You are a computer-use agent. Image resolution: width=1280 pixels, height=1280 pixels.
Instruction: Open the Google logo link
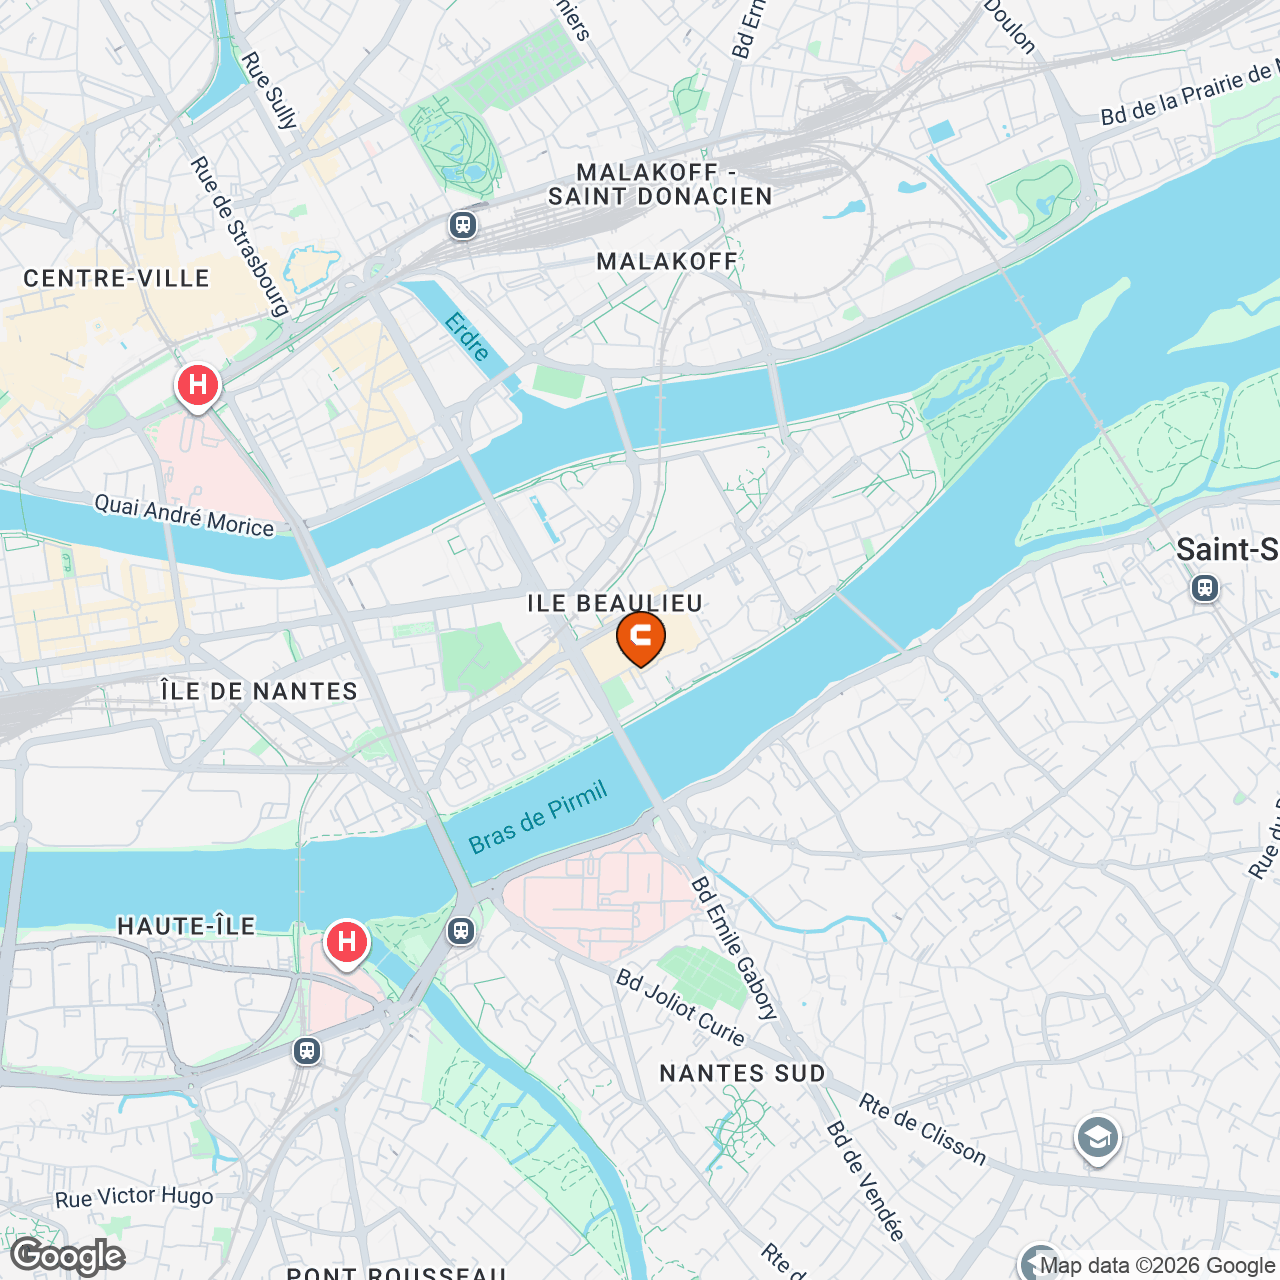(x=68, y=1256)
